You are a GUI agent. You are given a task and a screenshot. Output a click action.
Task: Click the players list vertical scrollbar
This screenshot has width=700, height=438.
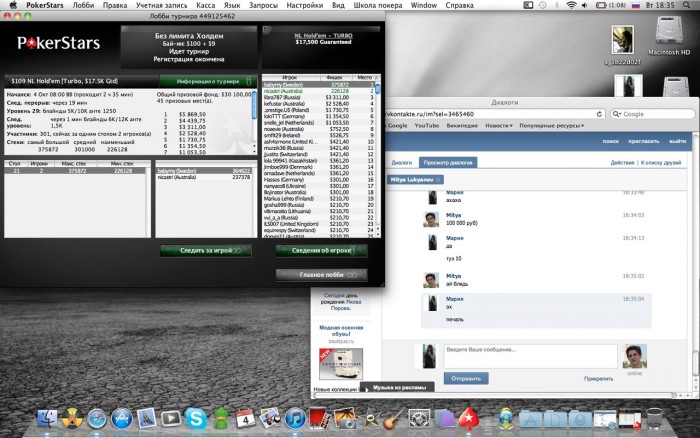(x=378, y=156)
